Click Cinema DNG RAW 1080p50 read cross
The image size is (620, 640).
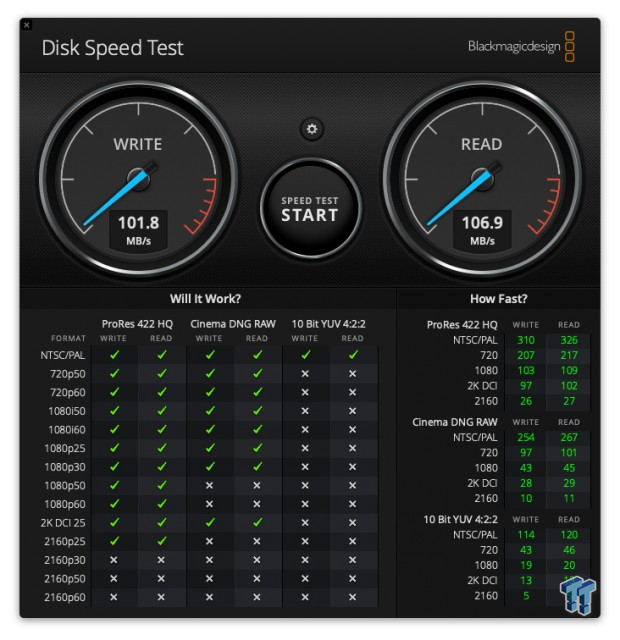click(x=257, y=485)
